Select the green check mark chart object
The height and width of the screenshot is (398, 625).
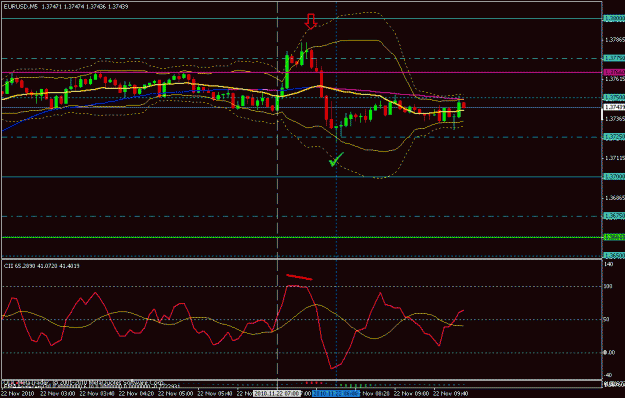point(336,159)
